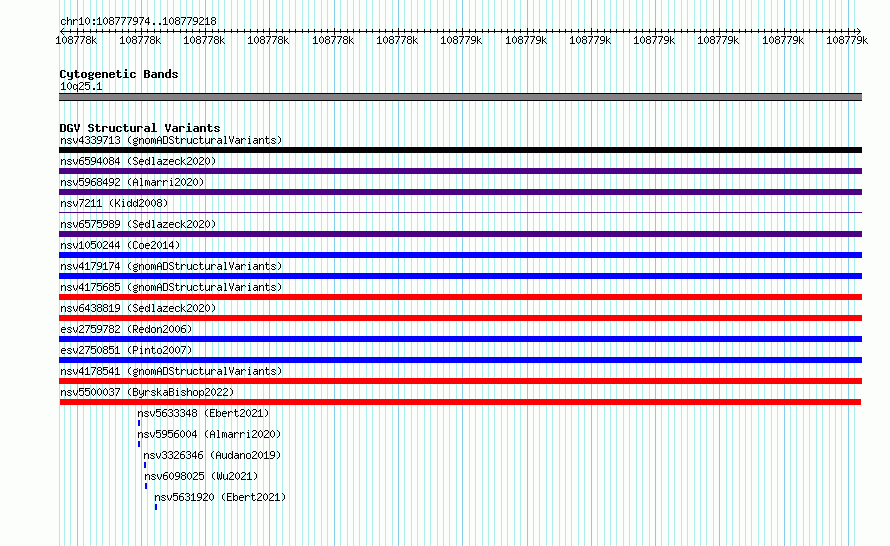Open the nsv5968492 (Almarri2020) label
This screenshot has height=546, width=890.
(132, 182)
